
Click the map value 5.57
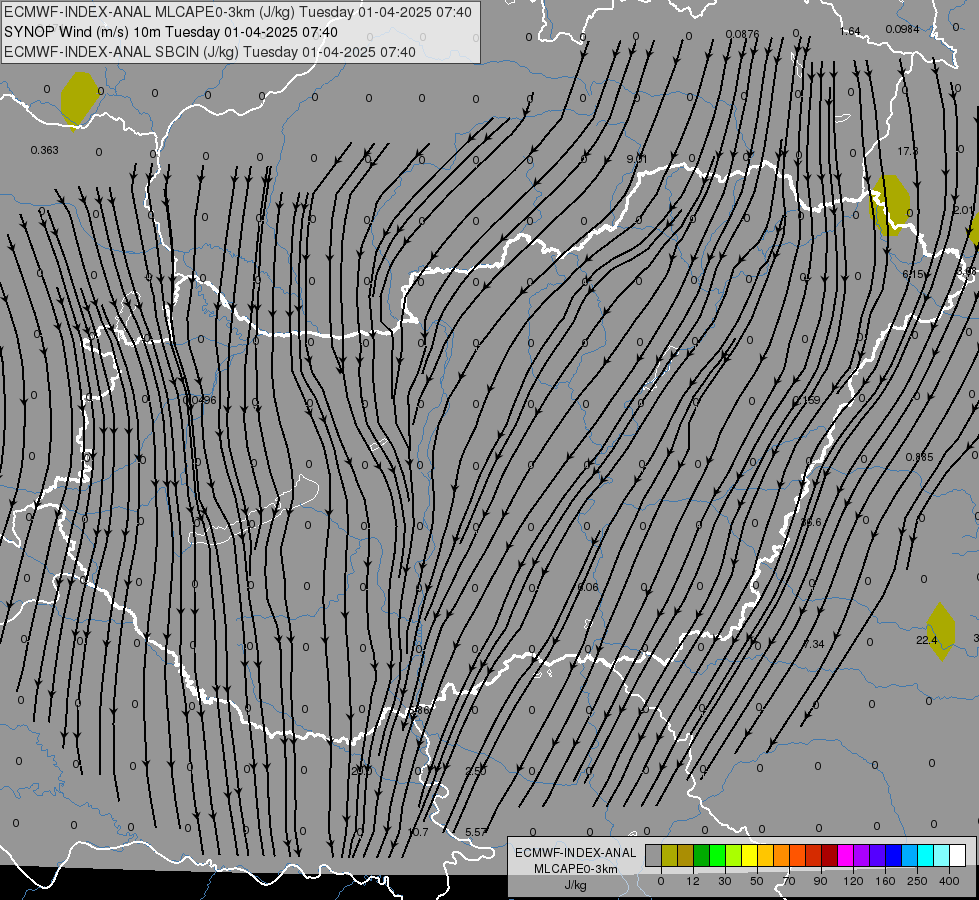click(476, 832)
